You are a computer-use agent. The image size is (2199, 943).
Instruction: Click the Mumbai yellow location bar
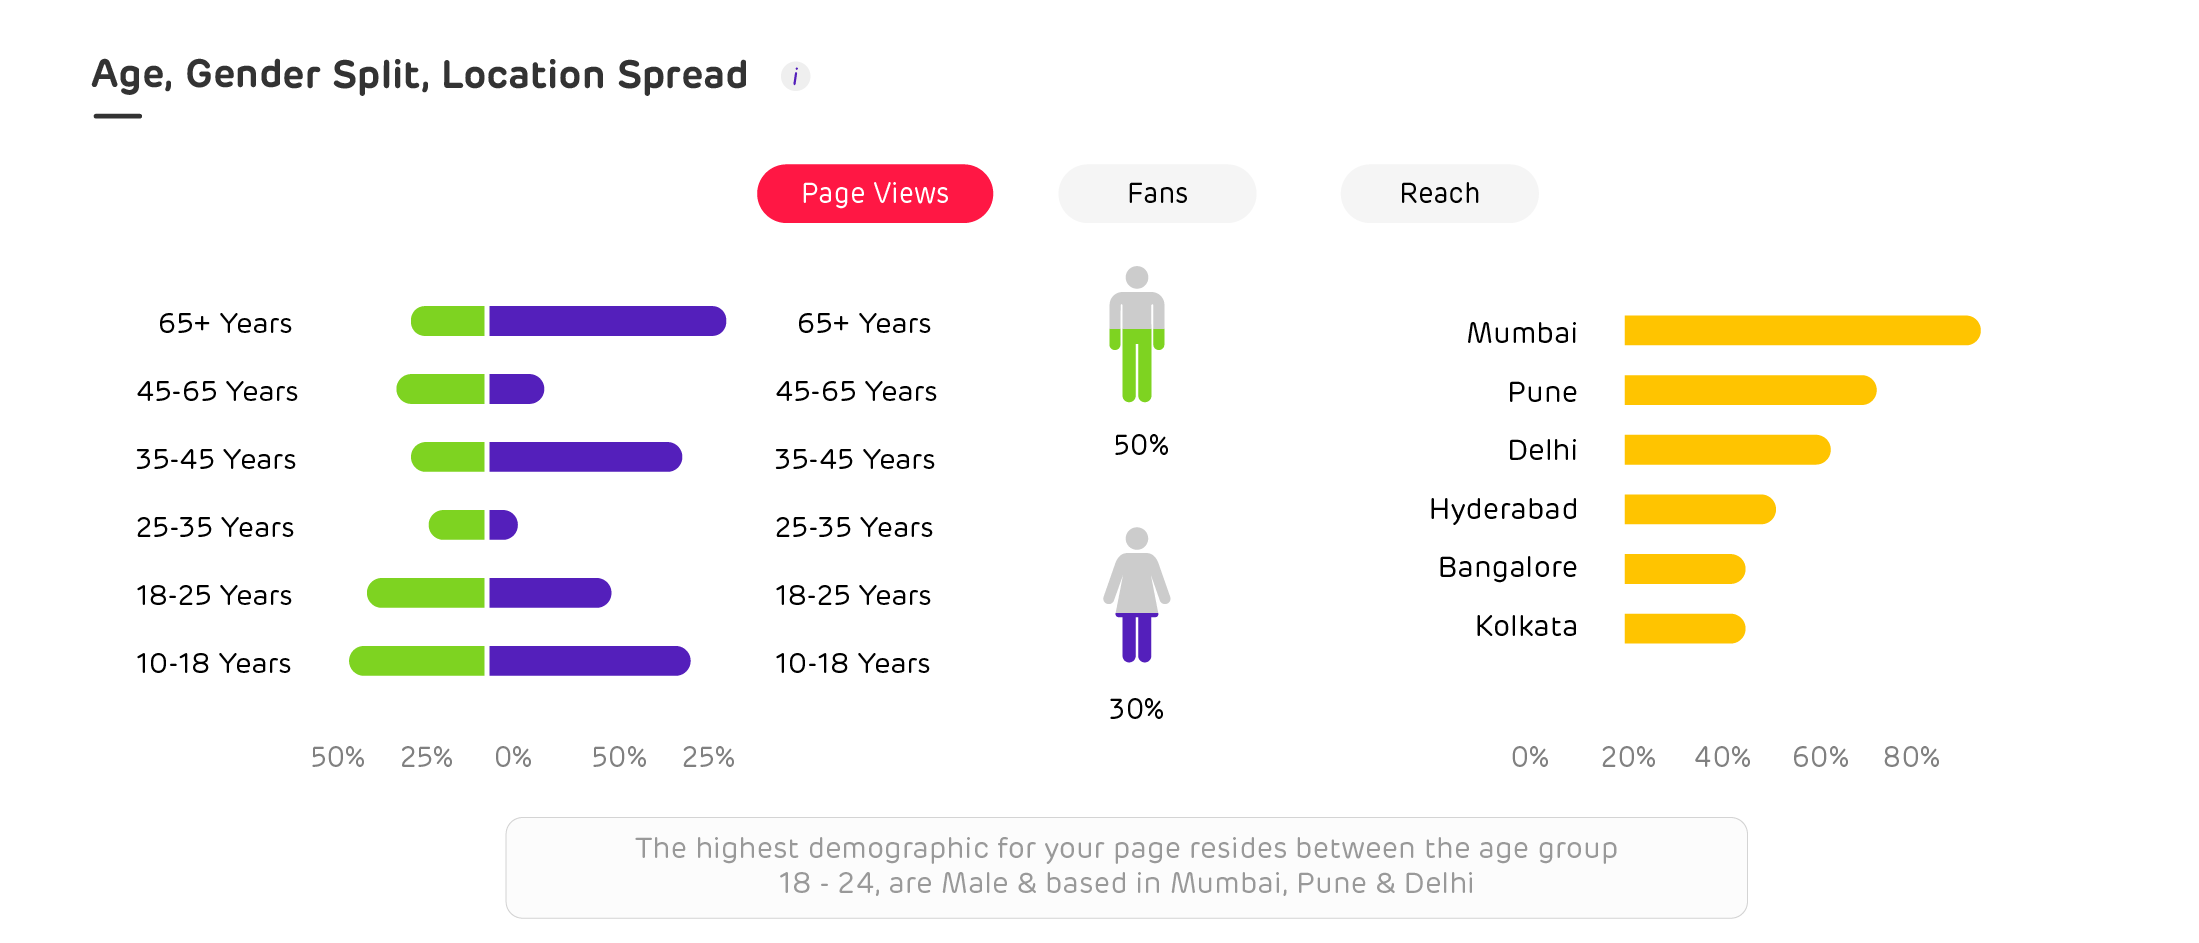[x=1801, y=331]
